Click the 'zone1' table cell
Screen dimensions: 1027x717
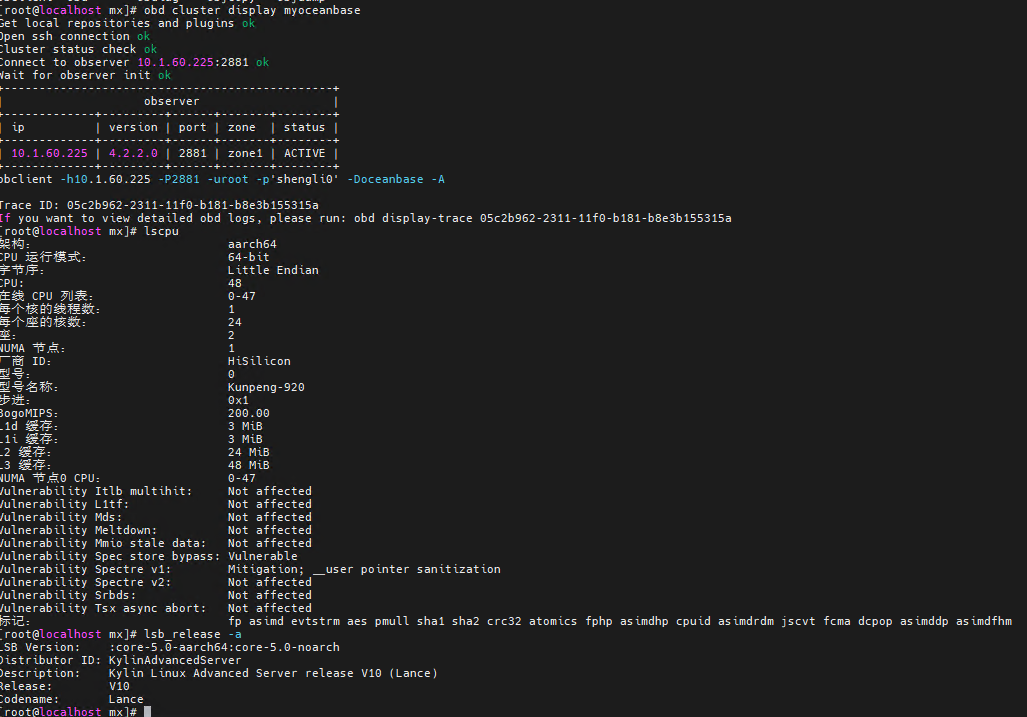(245, 153)
